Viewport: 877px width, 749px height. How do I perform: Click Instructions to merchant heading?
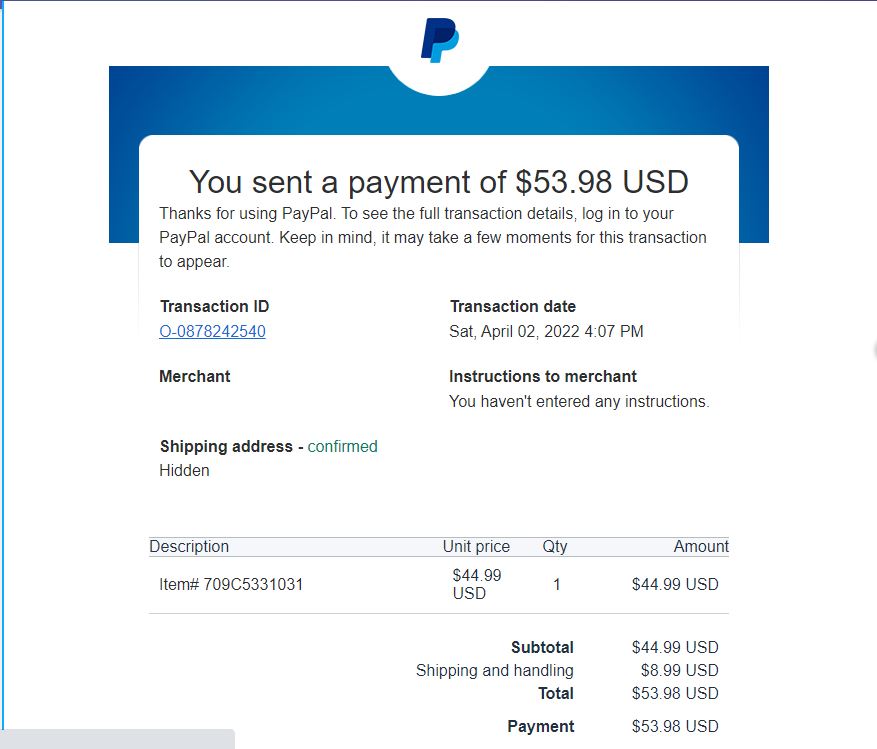pyautogui.click(x=543, y=376)
